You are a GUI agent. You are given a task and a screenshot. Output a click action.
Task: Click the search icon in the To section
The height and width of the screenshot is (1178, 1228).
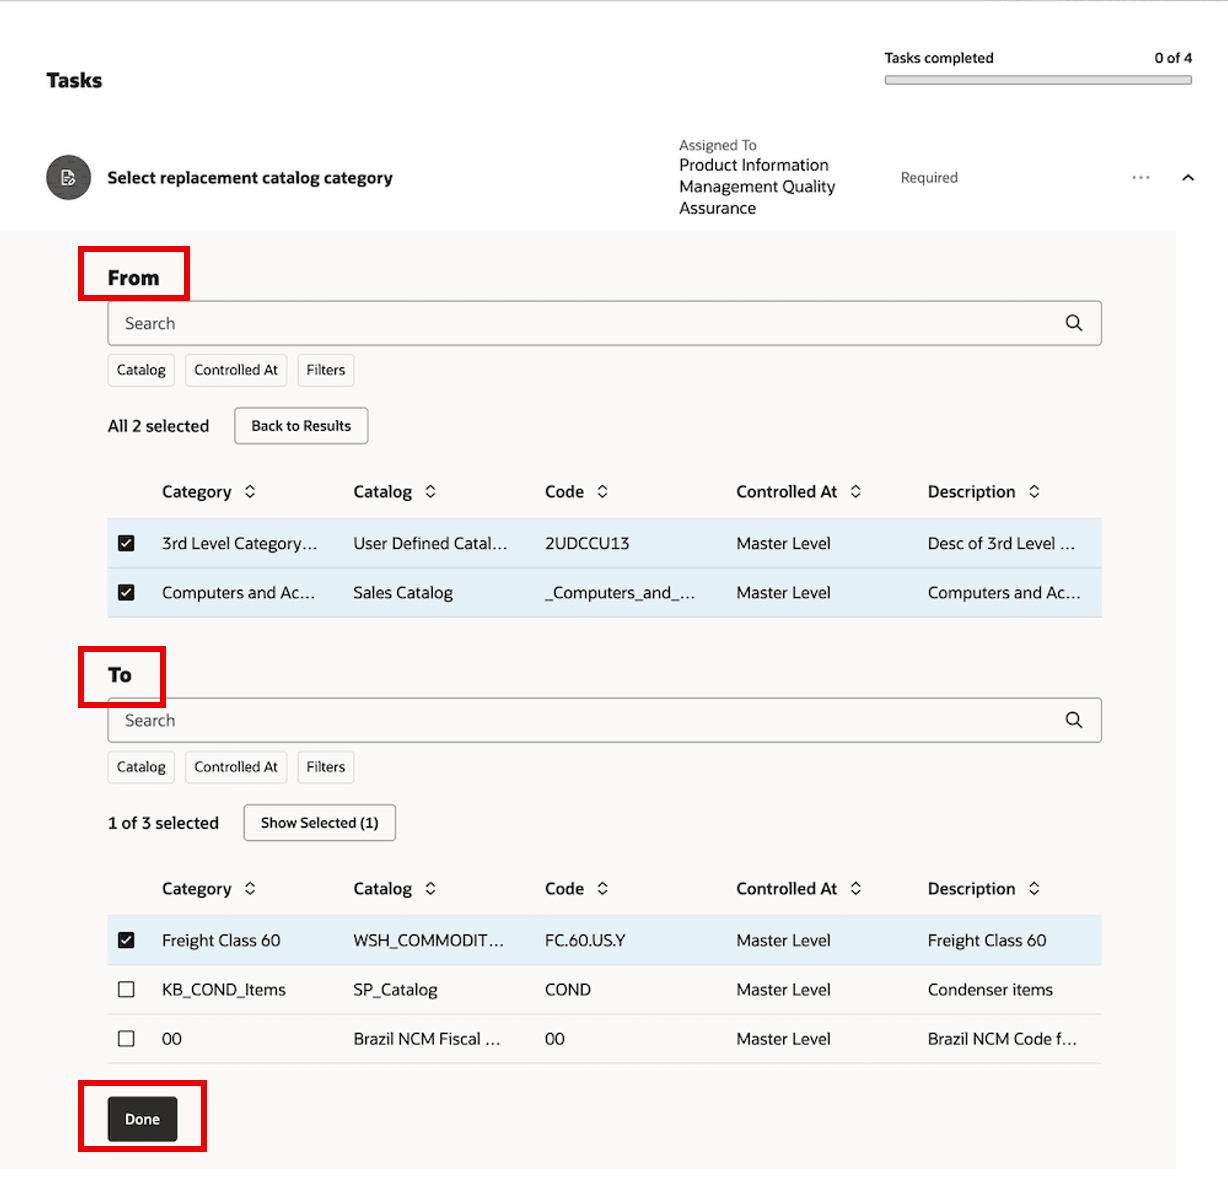click(x=1074, y=720)
